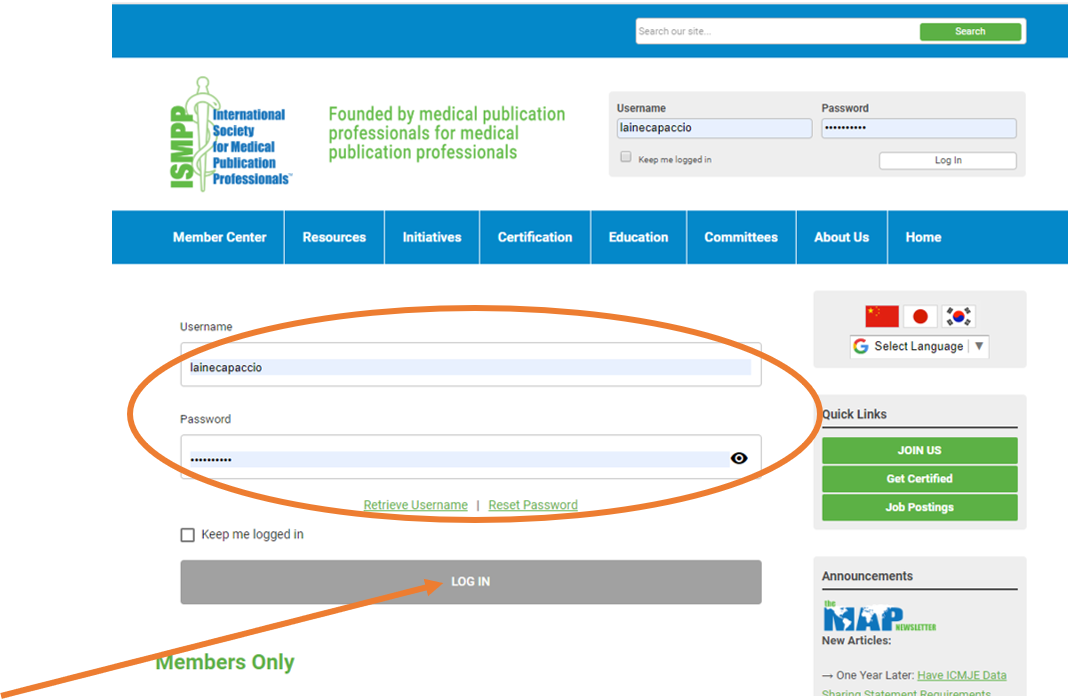Open the Job Postings quick link
1068x699 pixels.
point(920,508)
